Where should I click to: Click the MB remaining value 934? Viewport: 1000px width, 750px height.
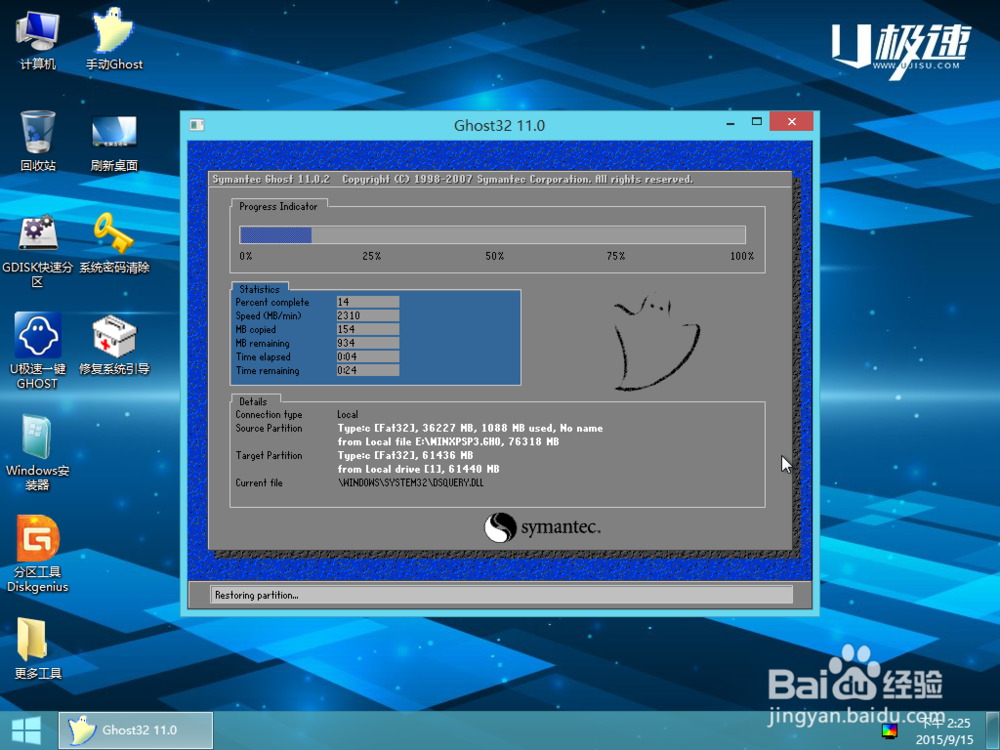point(368,343)
